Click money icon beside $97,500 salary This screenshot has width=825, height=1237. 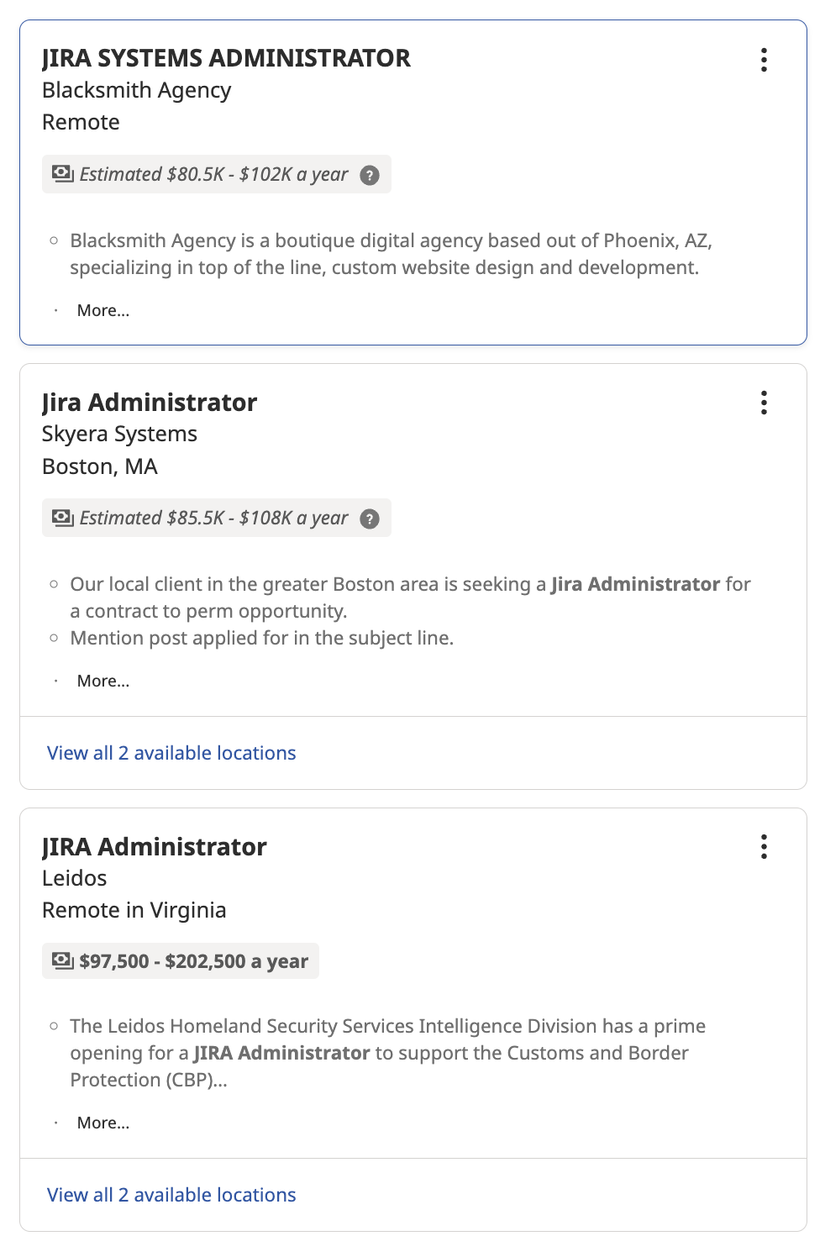(63, 961)
